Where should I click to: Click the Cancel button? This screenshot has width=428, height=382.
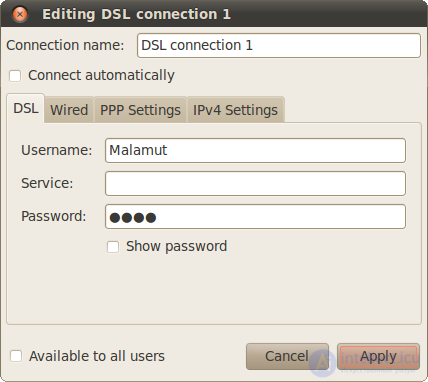click(x=287, y=356)
